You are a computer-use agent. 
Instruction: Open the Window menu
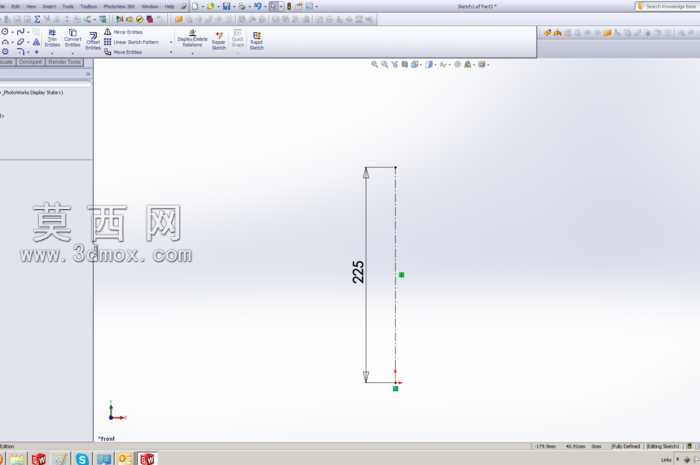coord(150,6)
